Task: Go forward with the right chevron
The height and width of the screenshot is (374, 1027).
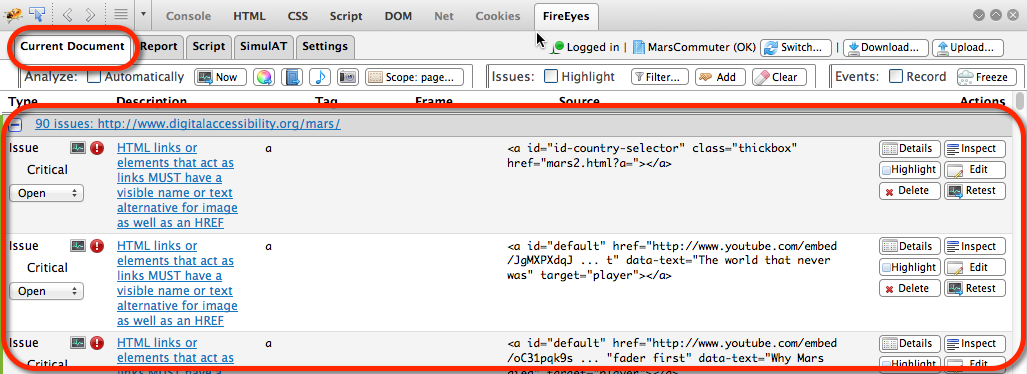Action: 90,14
